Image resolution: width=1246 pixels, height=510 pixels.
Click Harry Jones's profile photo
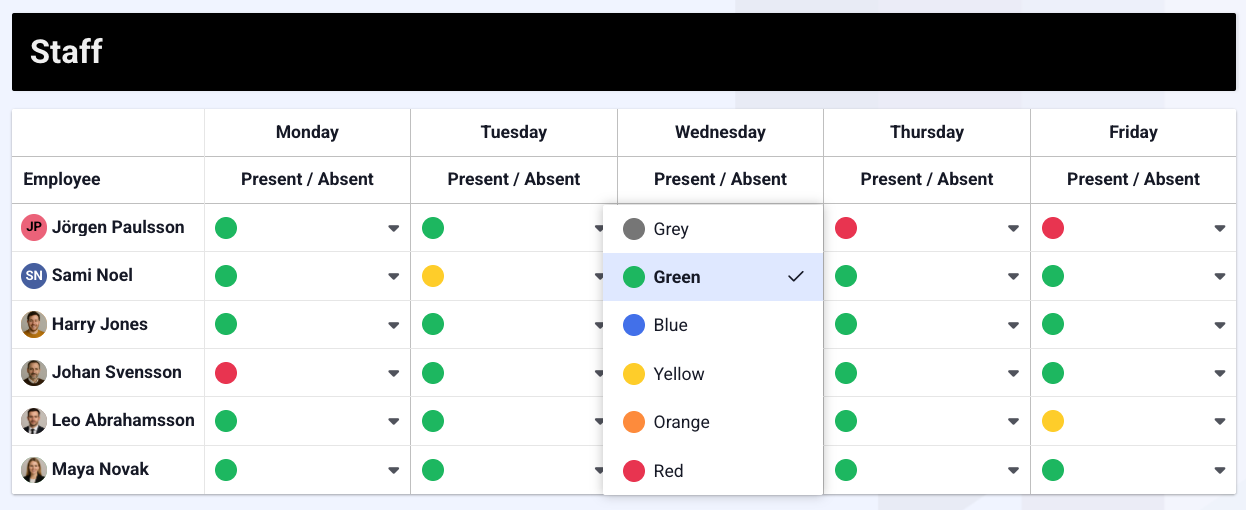coord(34,324)
